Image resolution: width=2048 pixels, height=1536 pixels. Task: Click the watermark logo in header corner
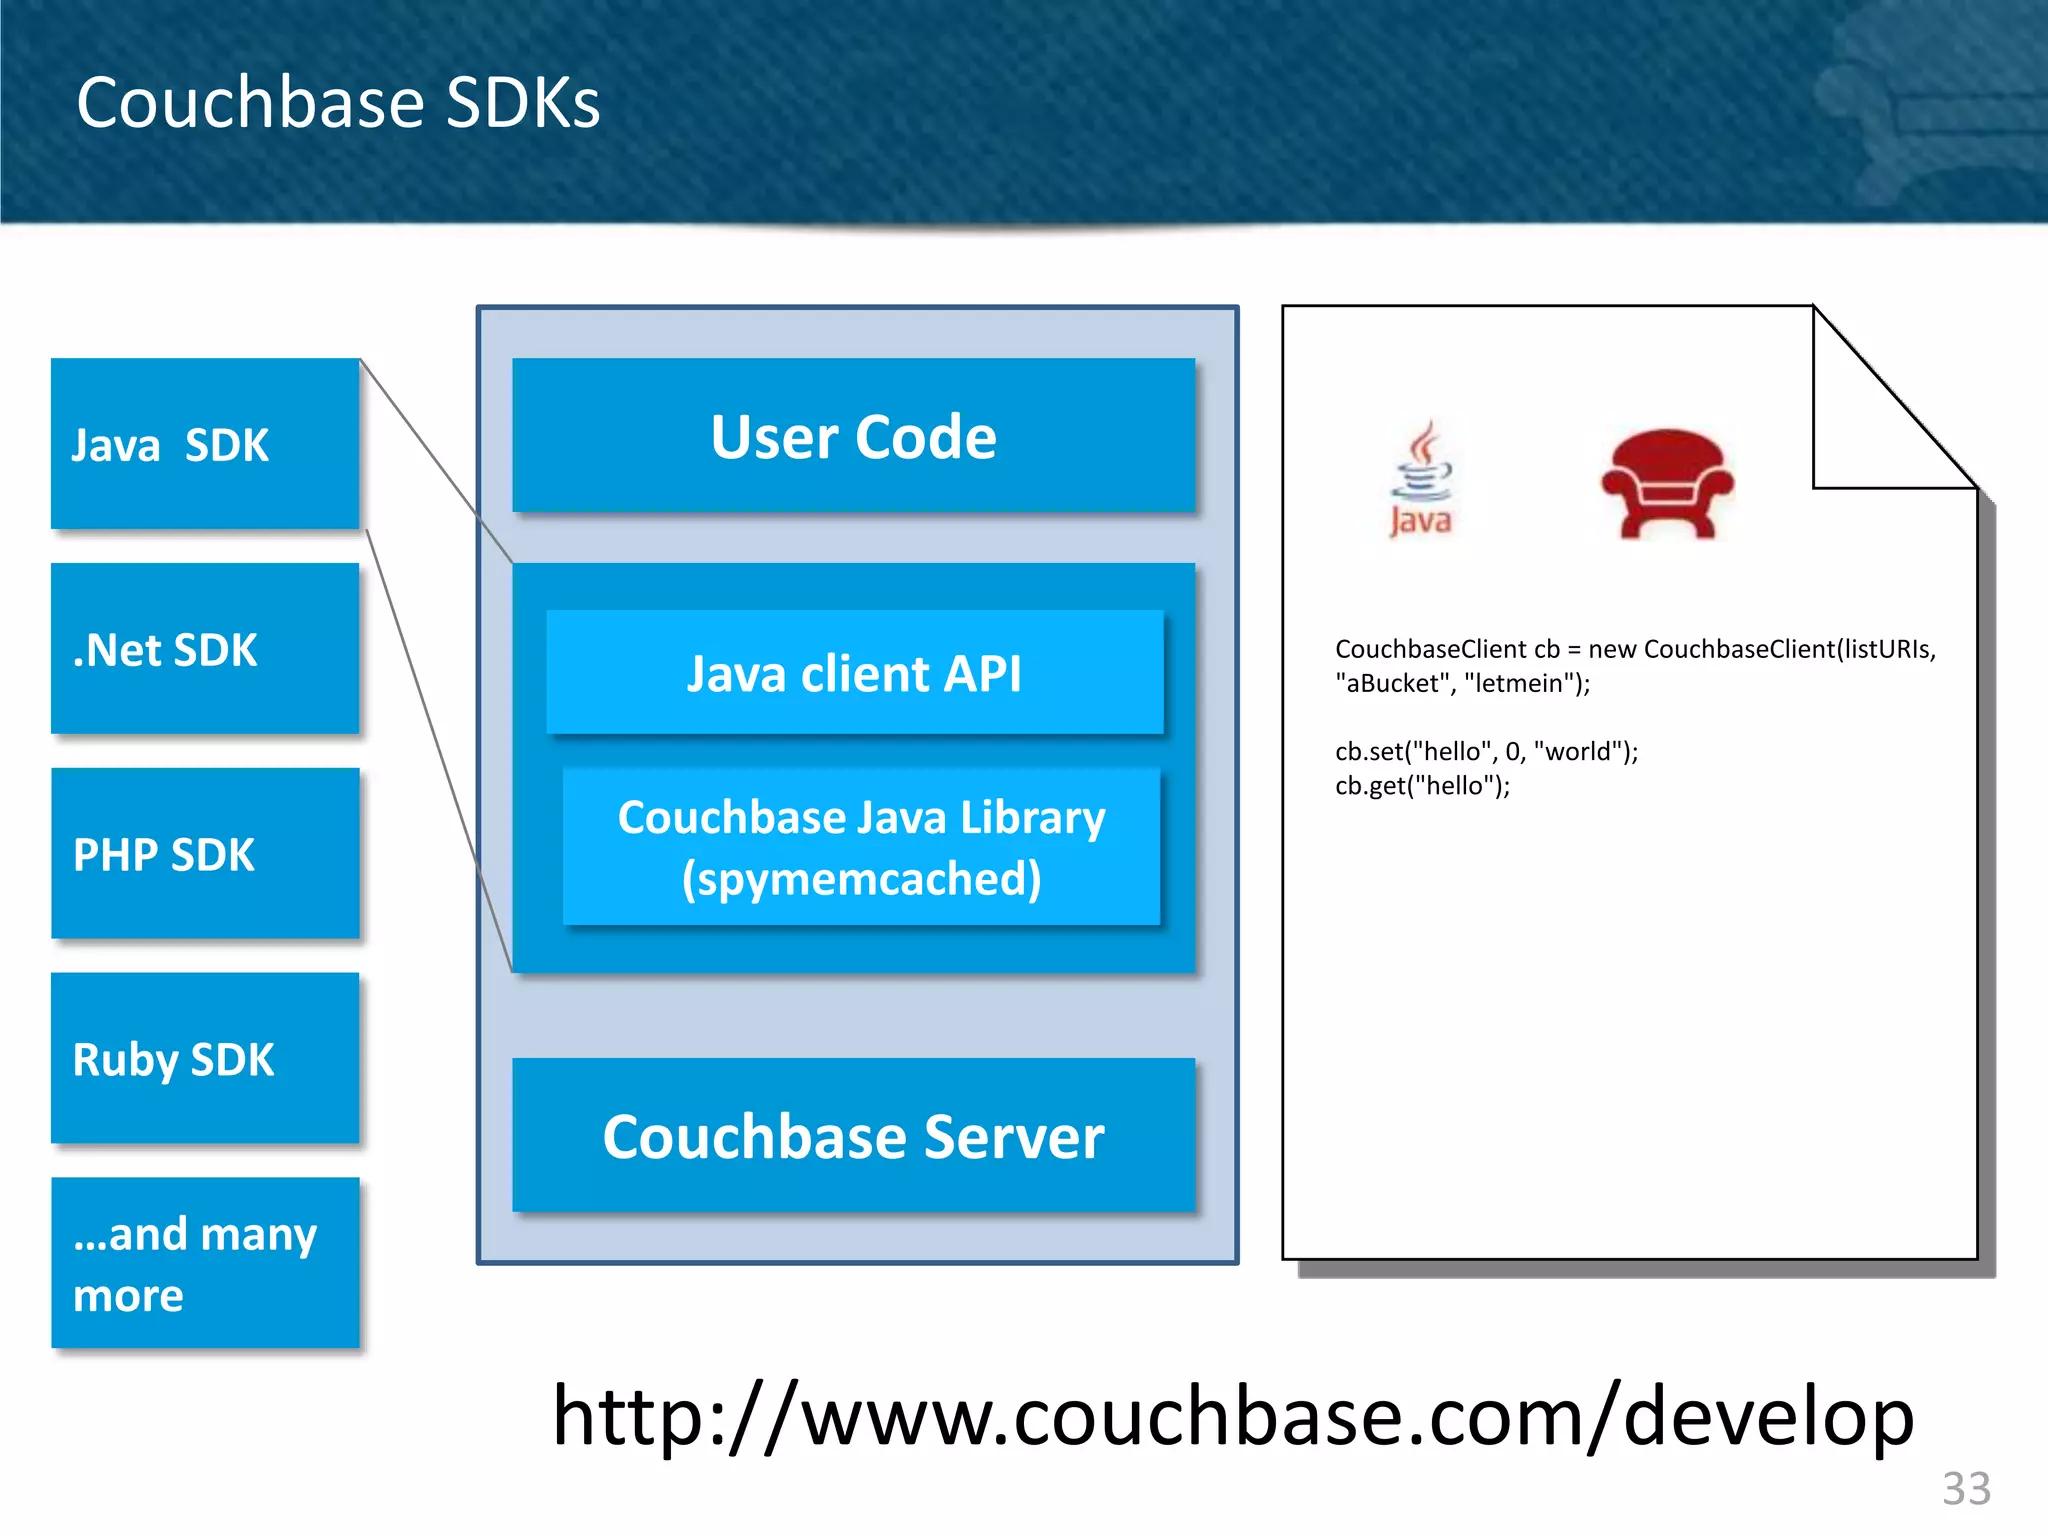(x=1930, y=110)
